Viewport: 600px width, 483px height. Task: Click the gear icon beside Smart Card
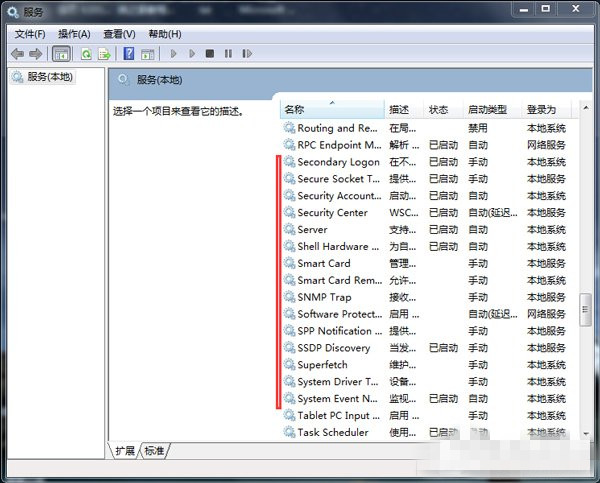pyautogui.click(x=289, y=263)
